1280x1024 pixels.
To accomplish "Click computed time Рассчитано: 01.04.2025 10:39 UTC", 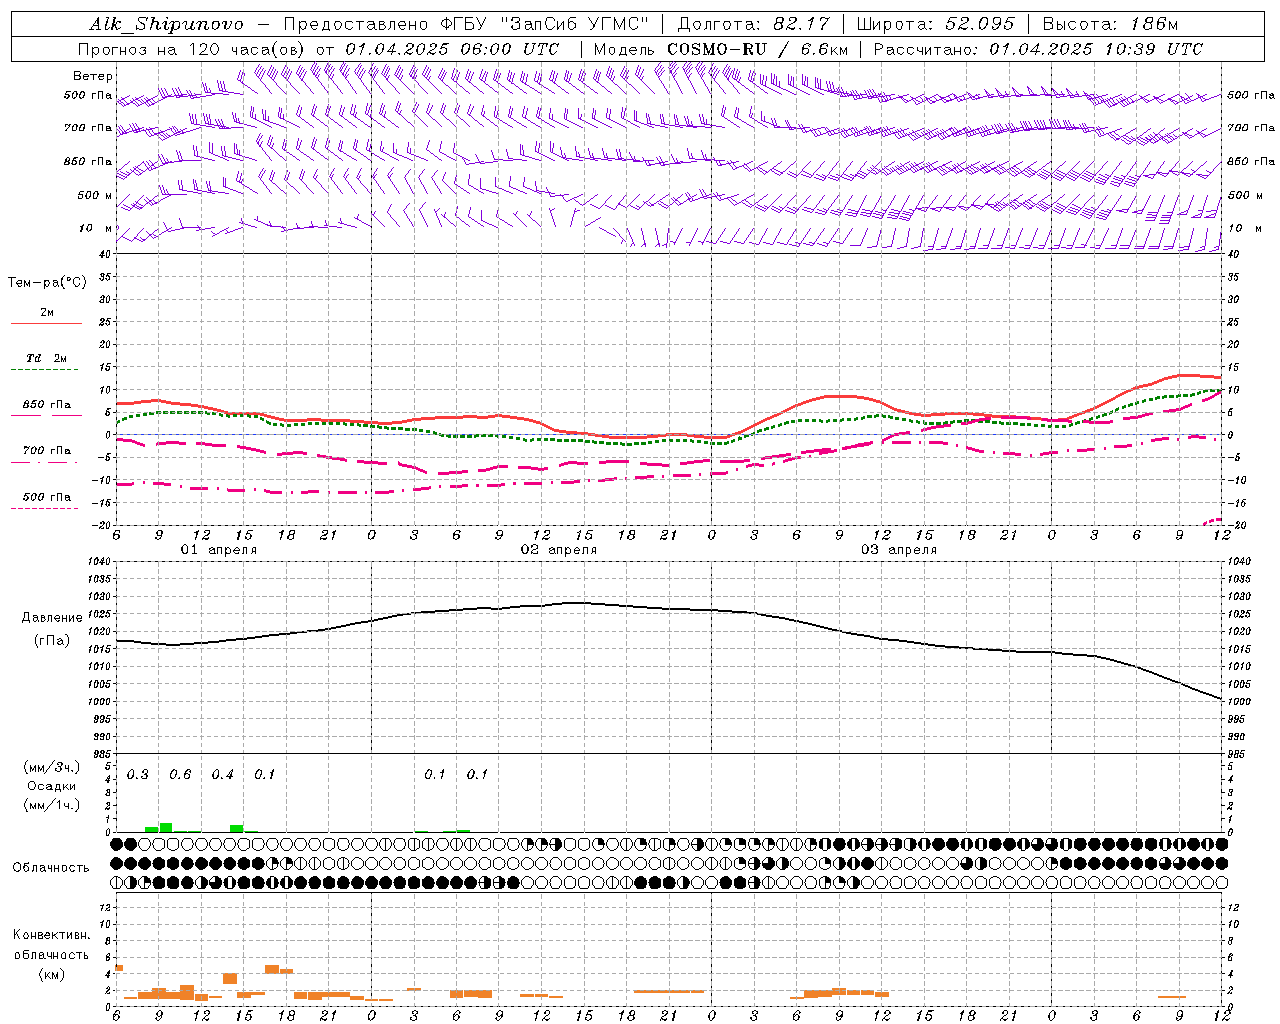I will coord(1038,49).
